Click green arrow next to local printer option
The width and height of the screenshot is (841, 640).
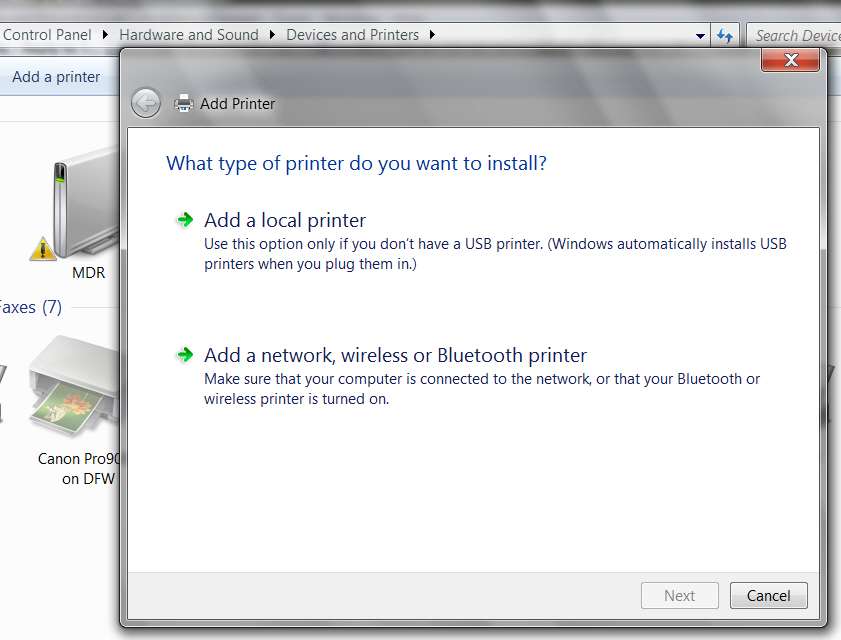pyautogui.click(x=185, y=220)
